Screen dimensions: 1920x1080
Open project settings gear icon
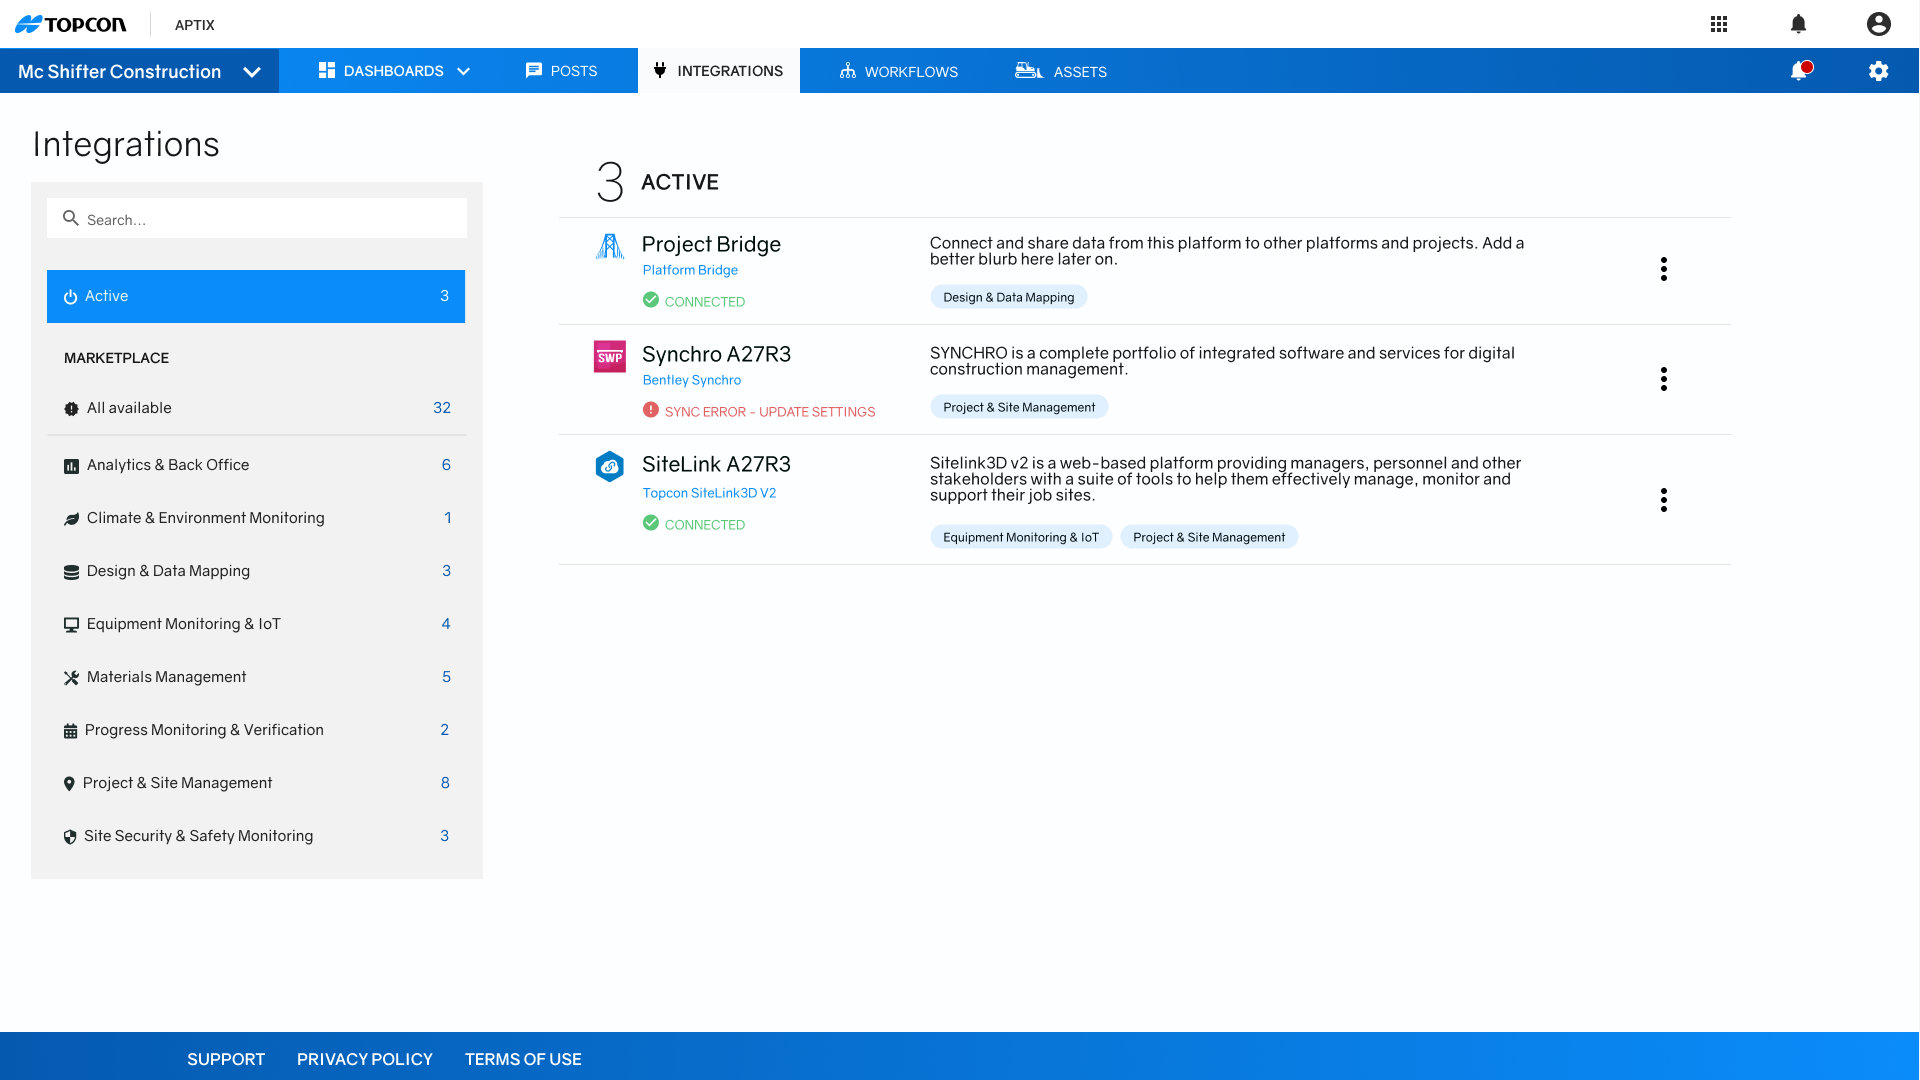1879,71
